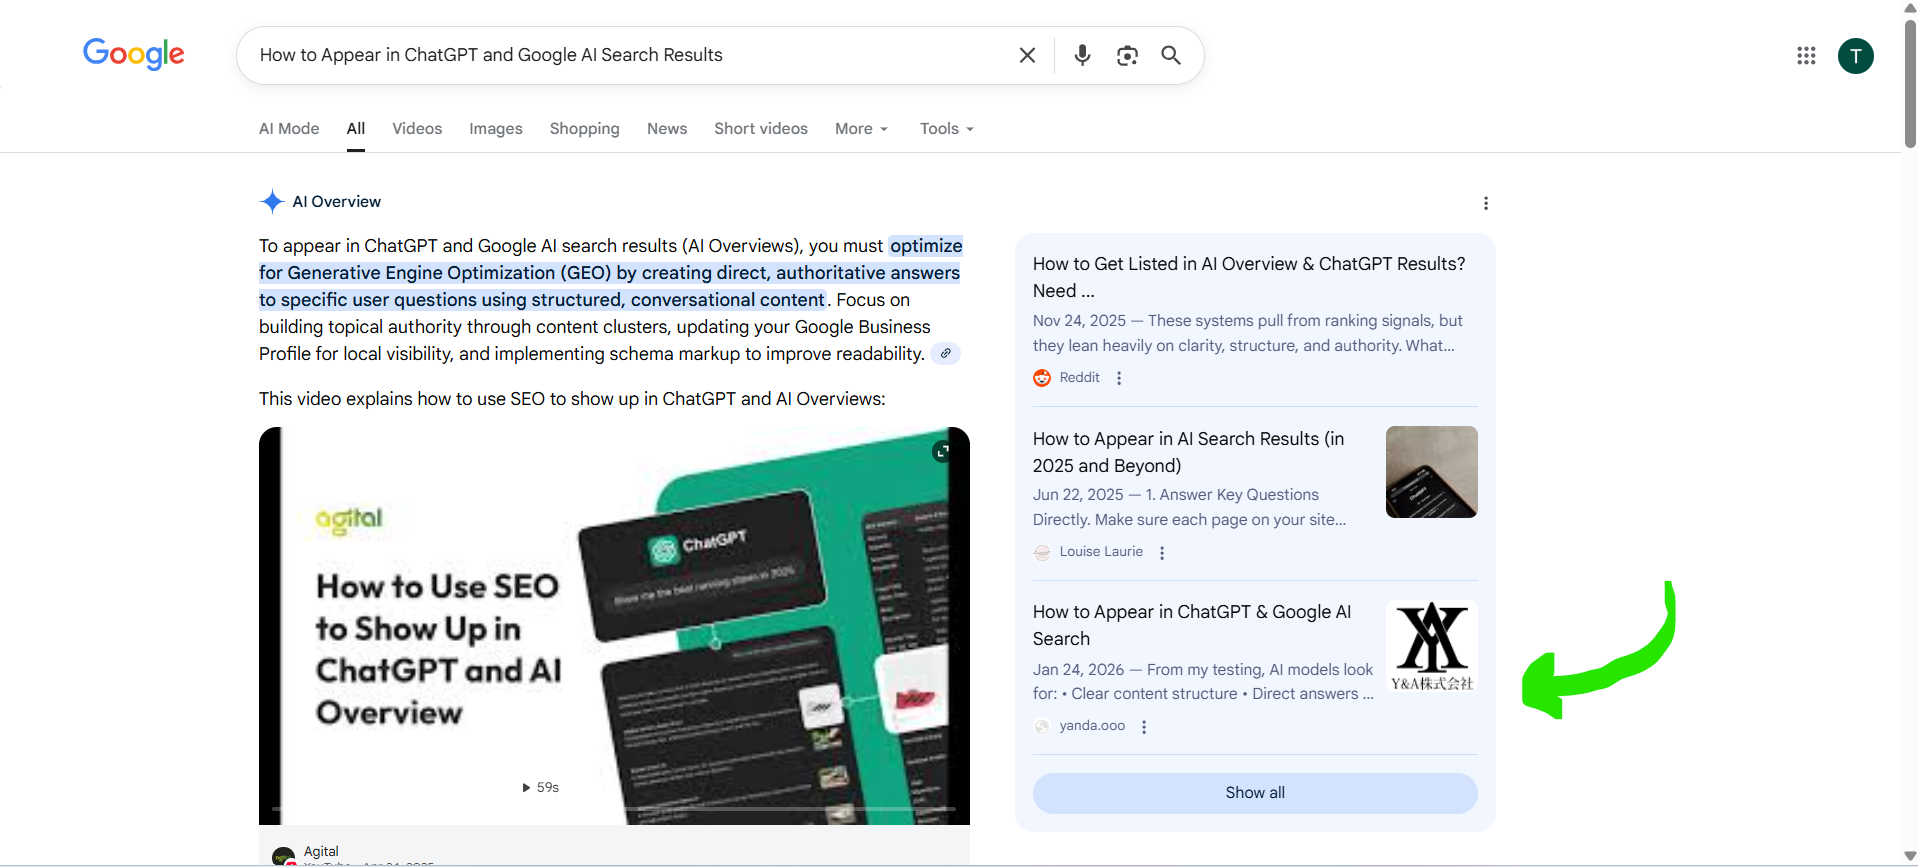Click the Y&A company logo thumbnail
This screenshot has width=1918, height=867.
click(1431, 646)
